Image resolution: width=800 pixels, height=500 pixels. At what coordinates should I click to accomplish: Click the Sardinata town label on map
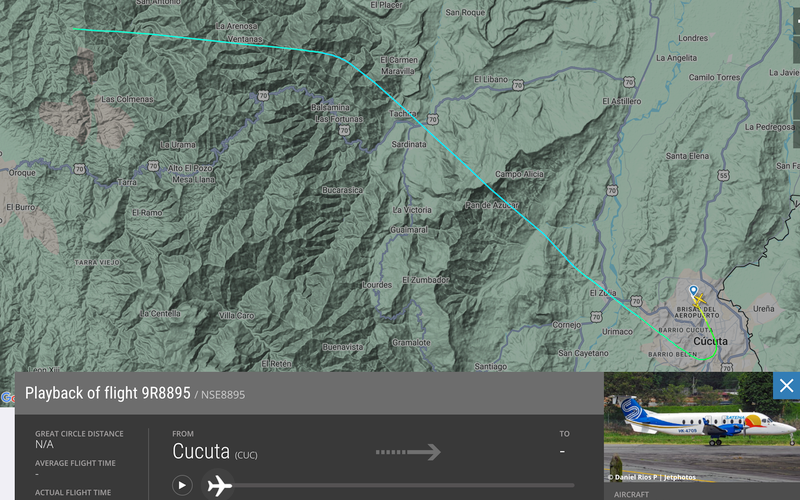[409, 144]
